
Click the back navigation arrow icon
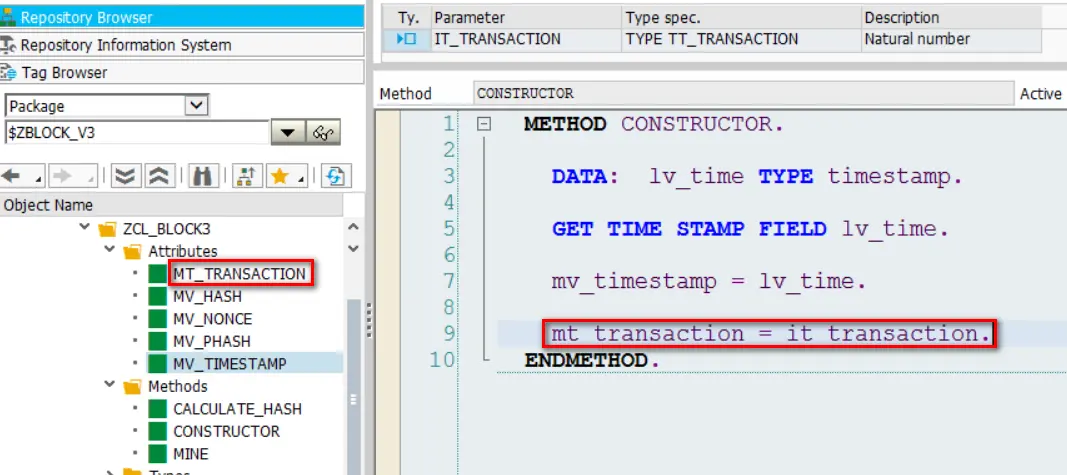click(11, 176)
